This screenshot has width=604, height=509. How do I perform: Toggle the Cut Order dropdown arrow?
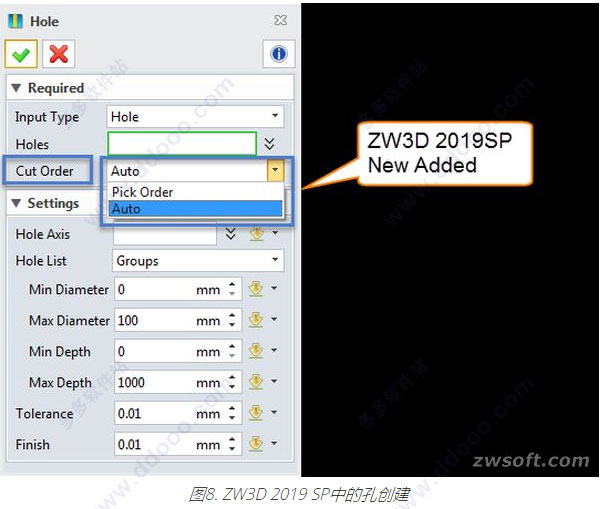[275, 170]
